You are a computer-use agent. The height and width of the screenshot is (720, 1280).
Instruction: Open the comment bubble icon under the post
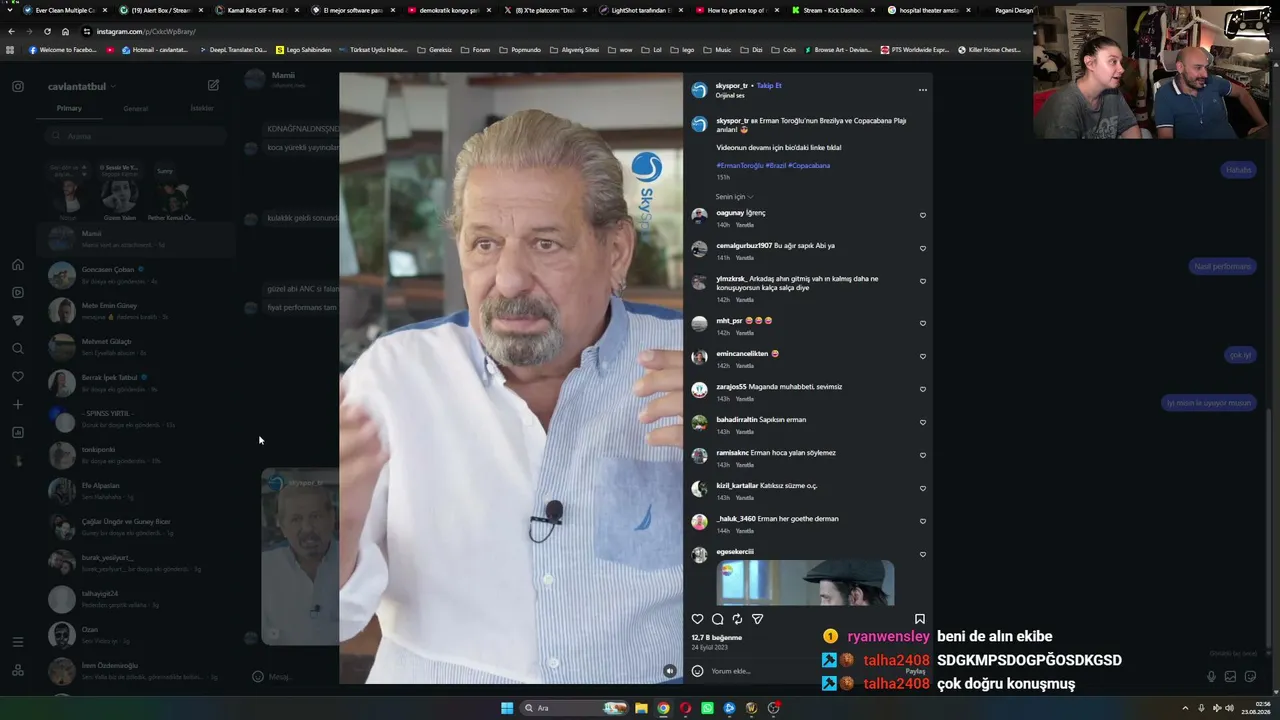pos(717,619)
